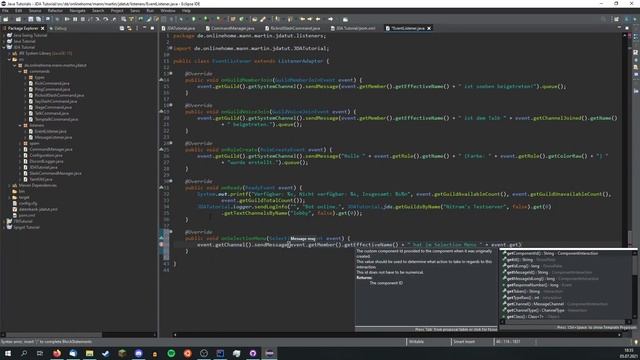Go back with the left navigation arrow
Screen dimensions: 640x360
(318, 19)
